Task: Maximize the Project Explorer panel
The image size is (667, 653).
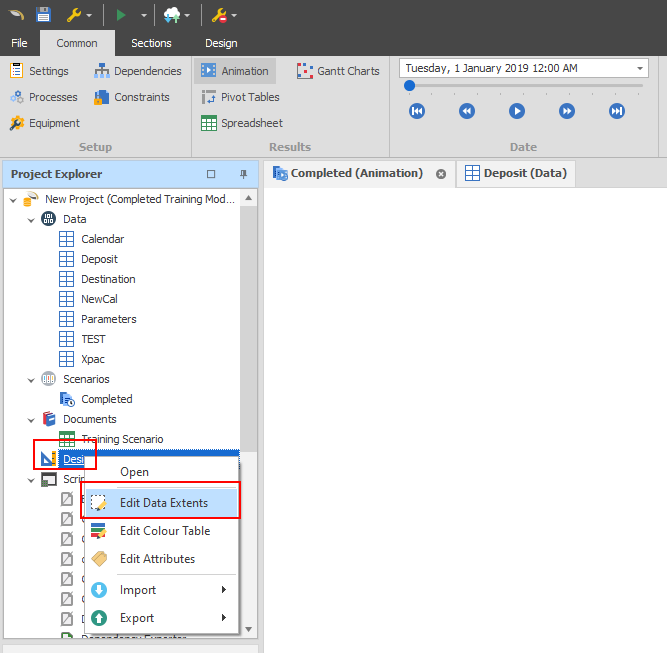Action: [211, 174]
